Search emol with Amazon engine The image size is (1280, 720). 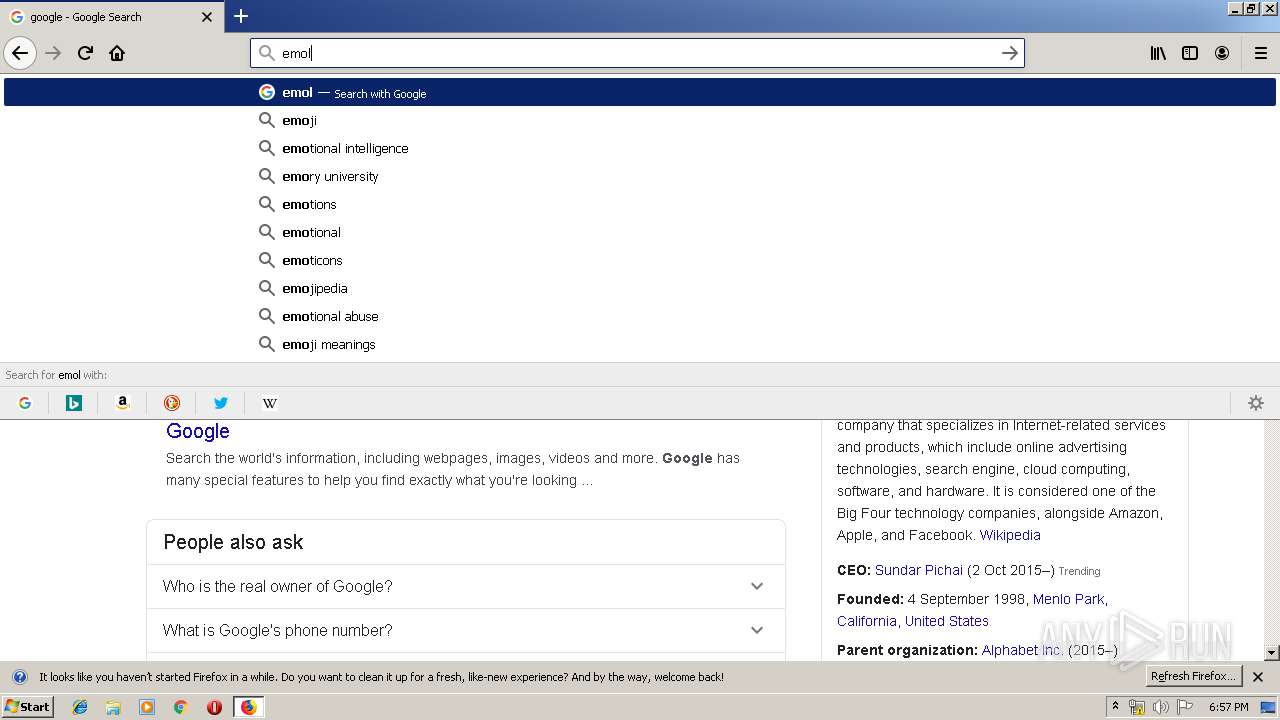click(123, 403)
